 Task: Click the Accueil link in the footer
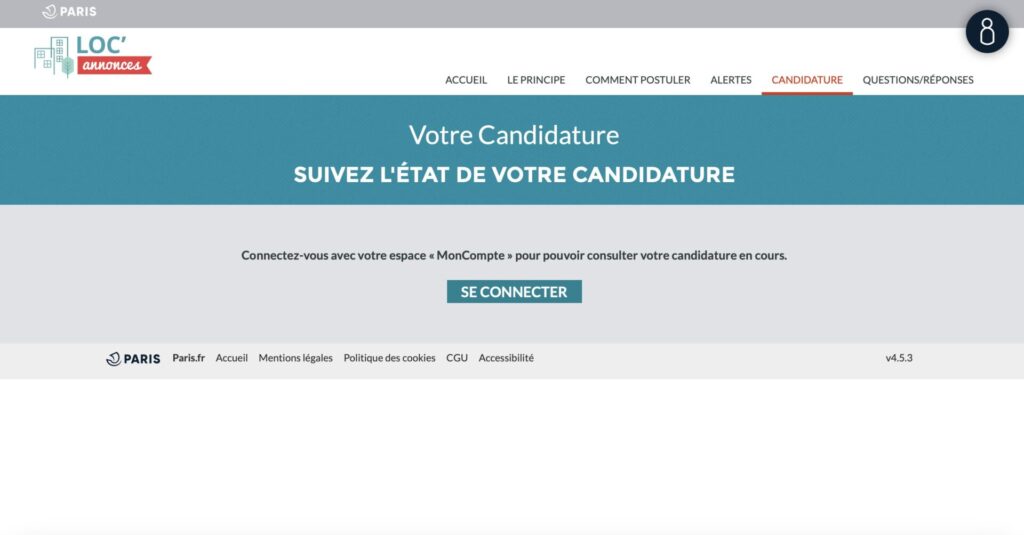[232, 358]
